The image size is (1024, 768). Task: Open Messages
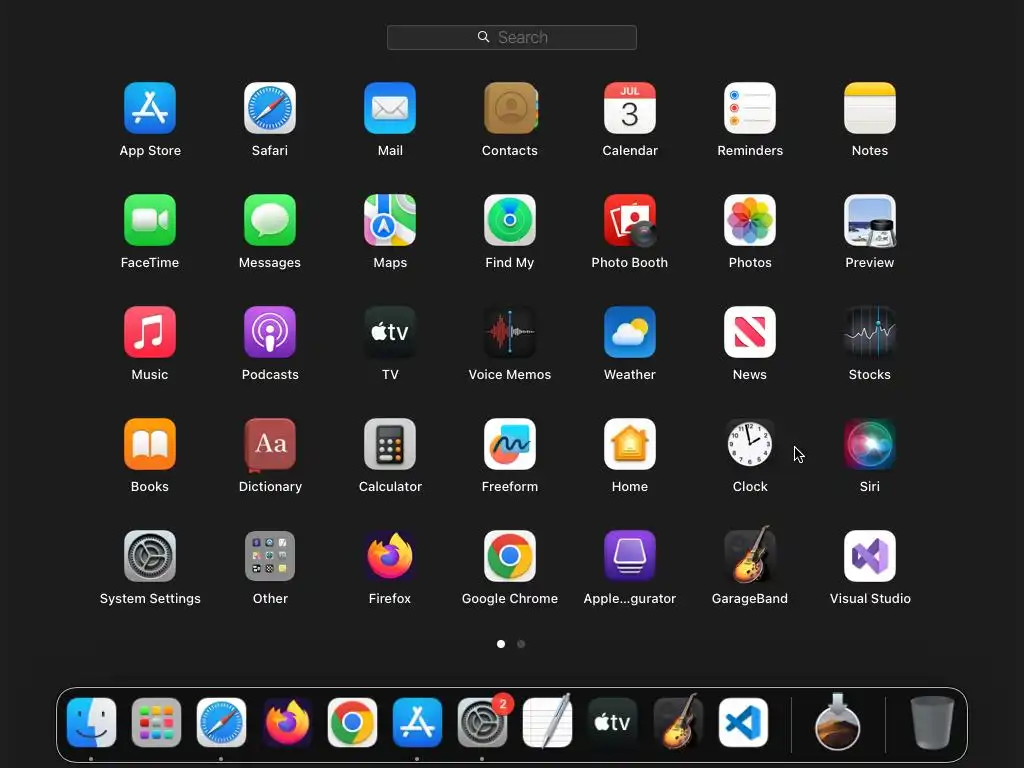point(270,220)
